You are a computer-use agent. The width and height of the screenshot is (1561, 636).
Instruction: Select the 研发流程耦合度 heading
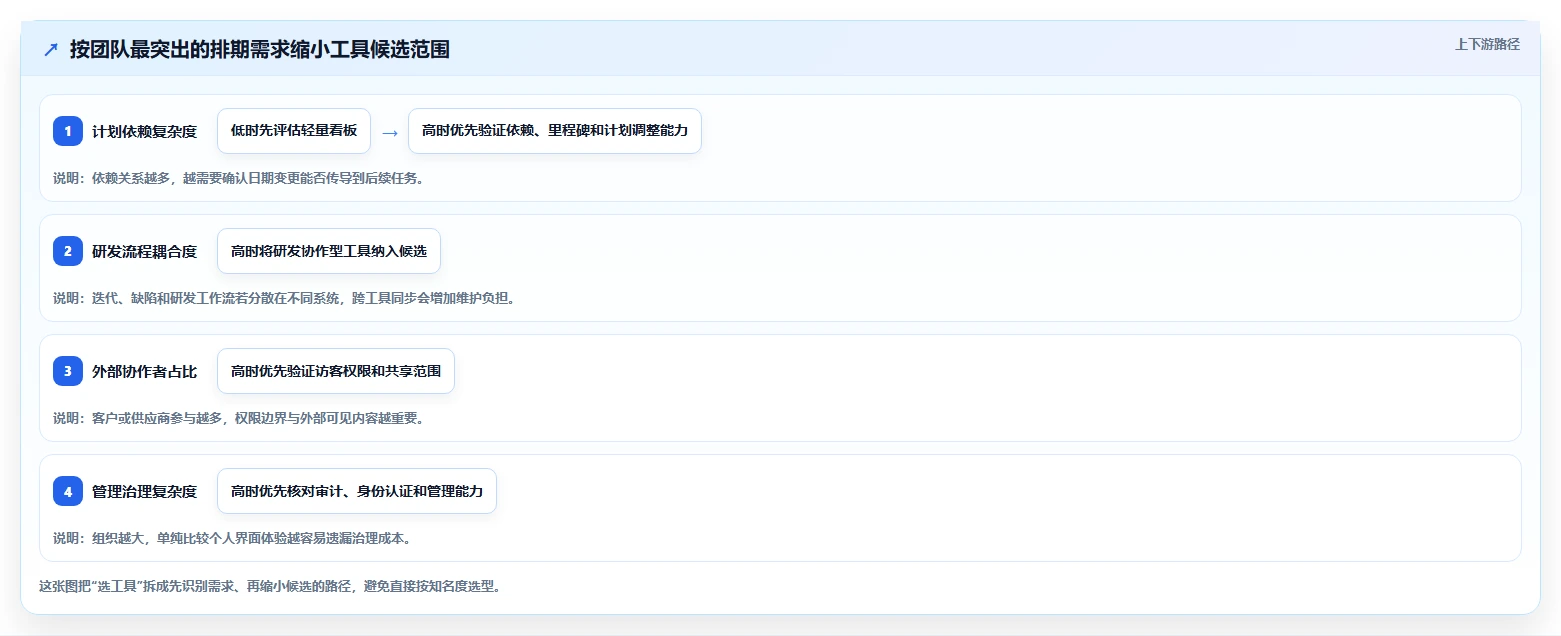click(x=144, y=251)
